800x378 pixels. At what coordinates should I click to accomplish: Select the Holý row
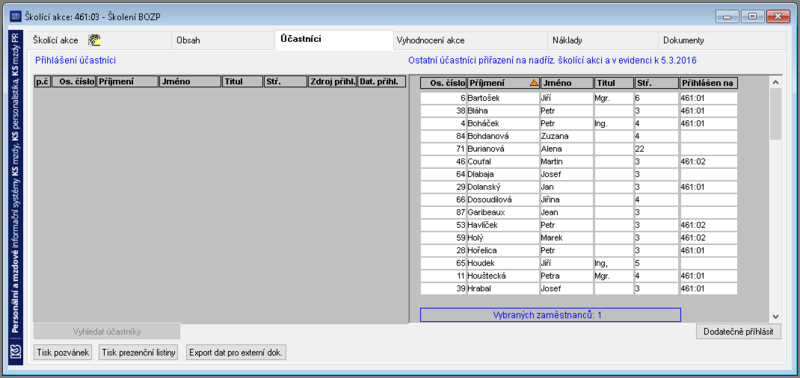579,238
